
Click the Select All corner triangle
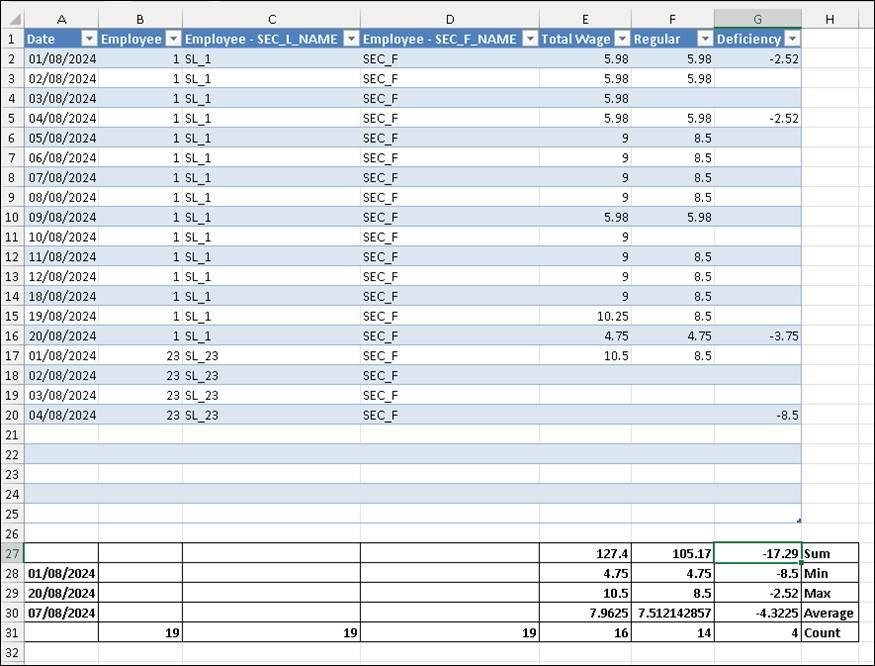pos(15,20)
